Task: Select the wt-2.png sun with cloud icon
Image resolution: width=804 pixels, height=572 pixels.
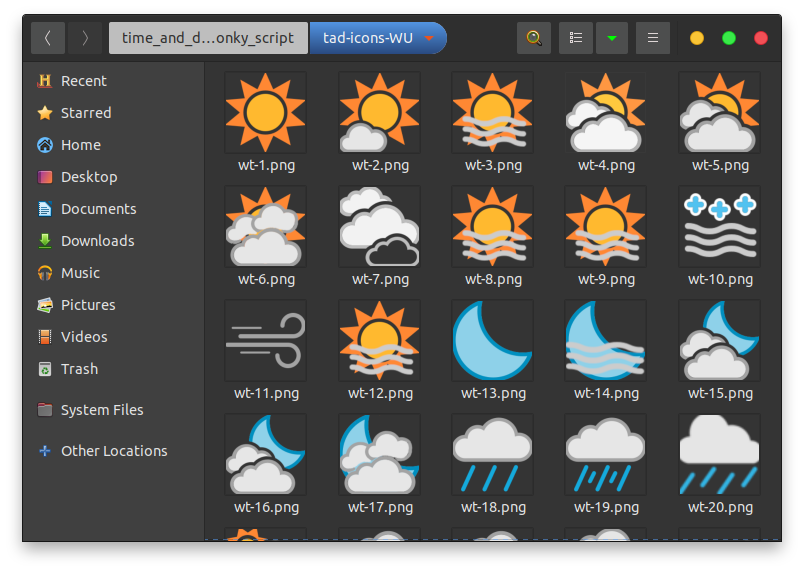Action: tap(379, 113)
